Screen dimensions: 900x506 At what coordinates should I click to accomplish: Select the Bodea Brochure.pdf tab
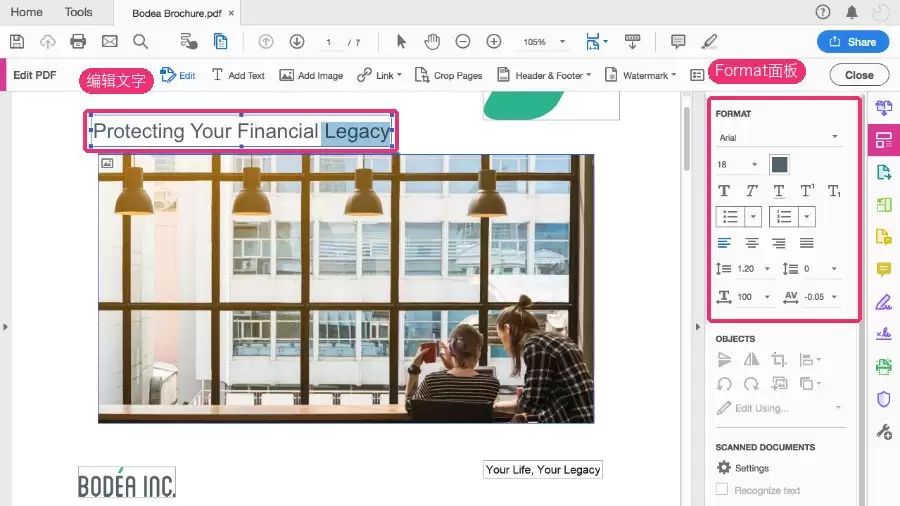[176, 13]
